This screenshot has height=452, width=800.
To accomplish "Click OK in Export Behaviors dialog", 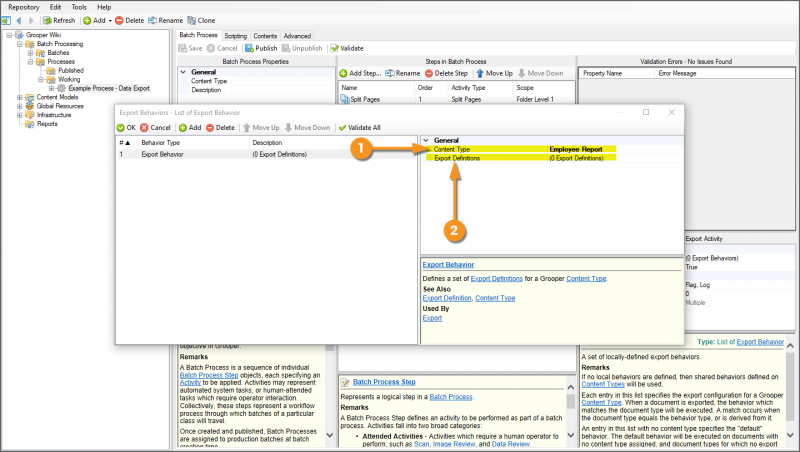I will 126,128.
